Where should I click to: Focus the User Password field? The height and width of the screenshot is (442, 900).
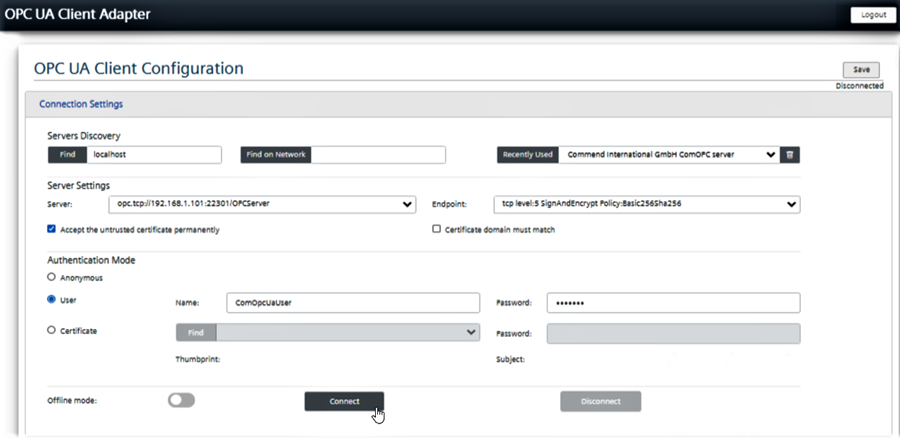[673, 302]
